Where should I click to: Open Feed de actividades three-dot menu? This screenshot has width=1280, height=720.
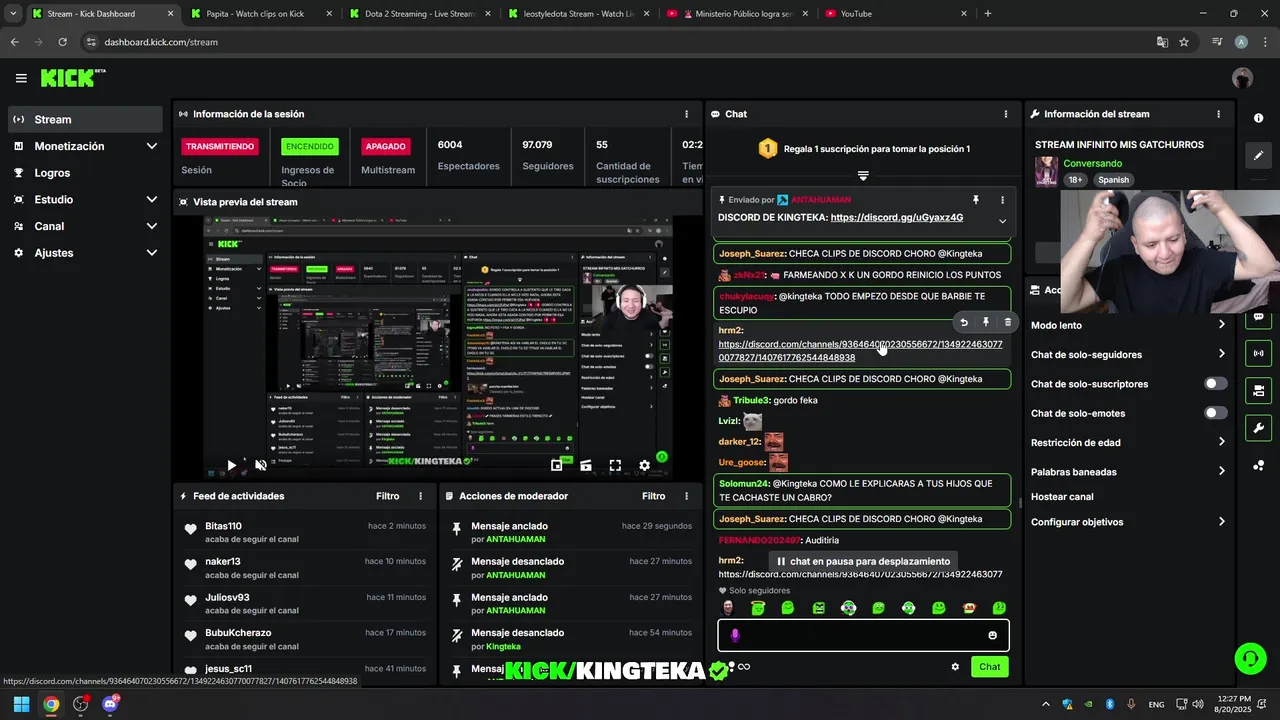pos(420,496)
